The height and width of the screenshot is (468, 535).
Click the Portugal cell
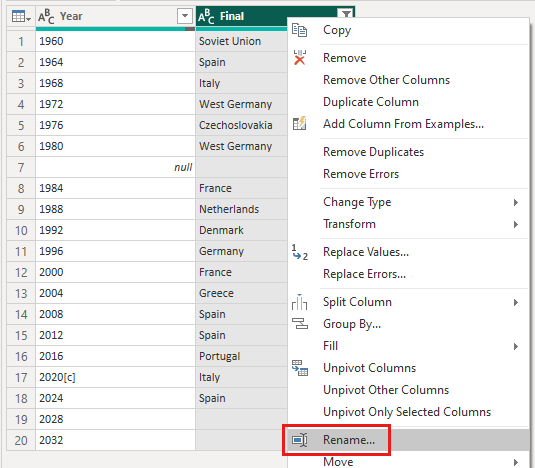pos(241,356)
